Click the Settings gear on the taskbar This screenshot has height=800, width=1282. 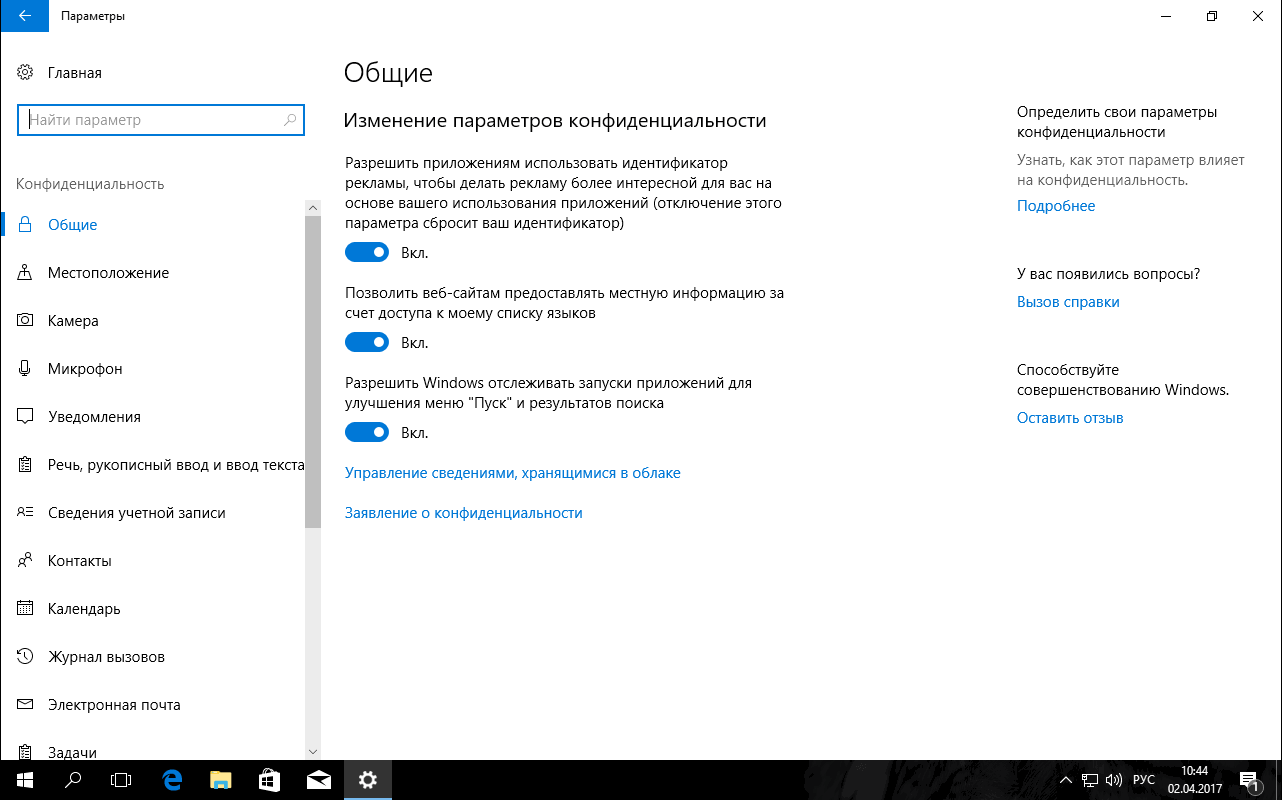click(368, 780)
